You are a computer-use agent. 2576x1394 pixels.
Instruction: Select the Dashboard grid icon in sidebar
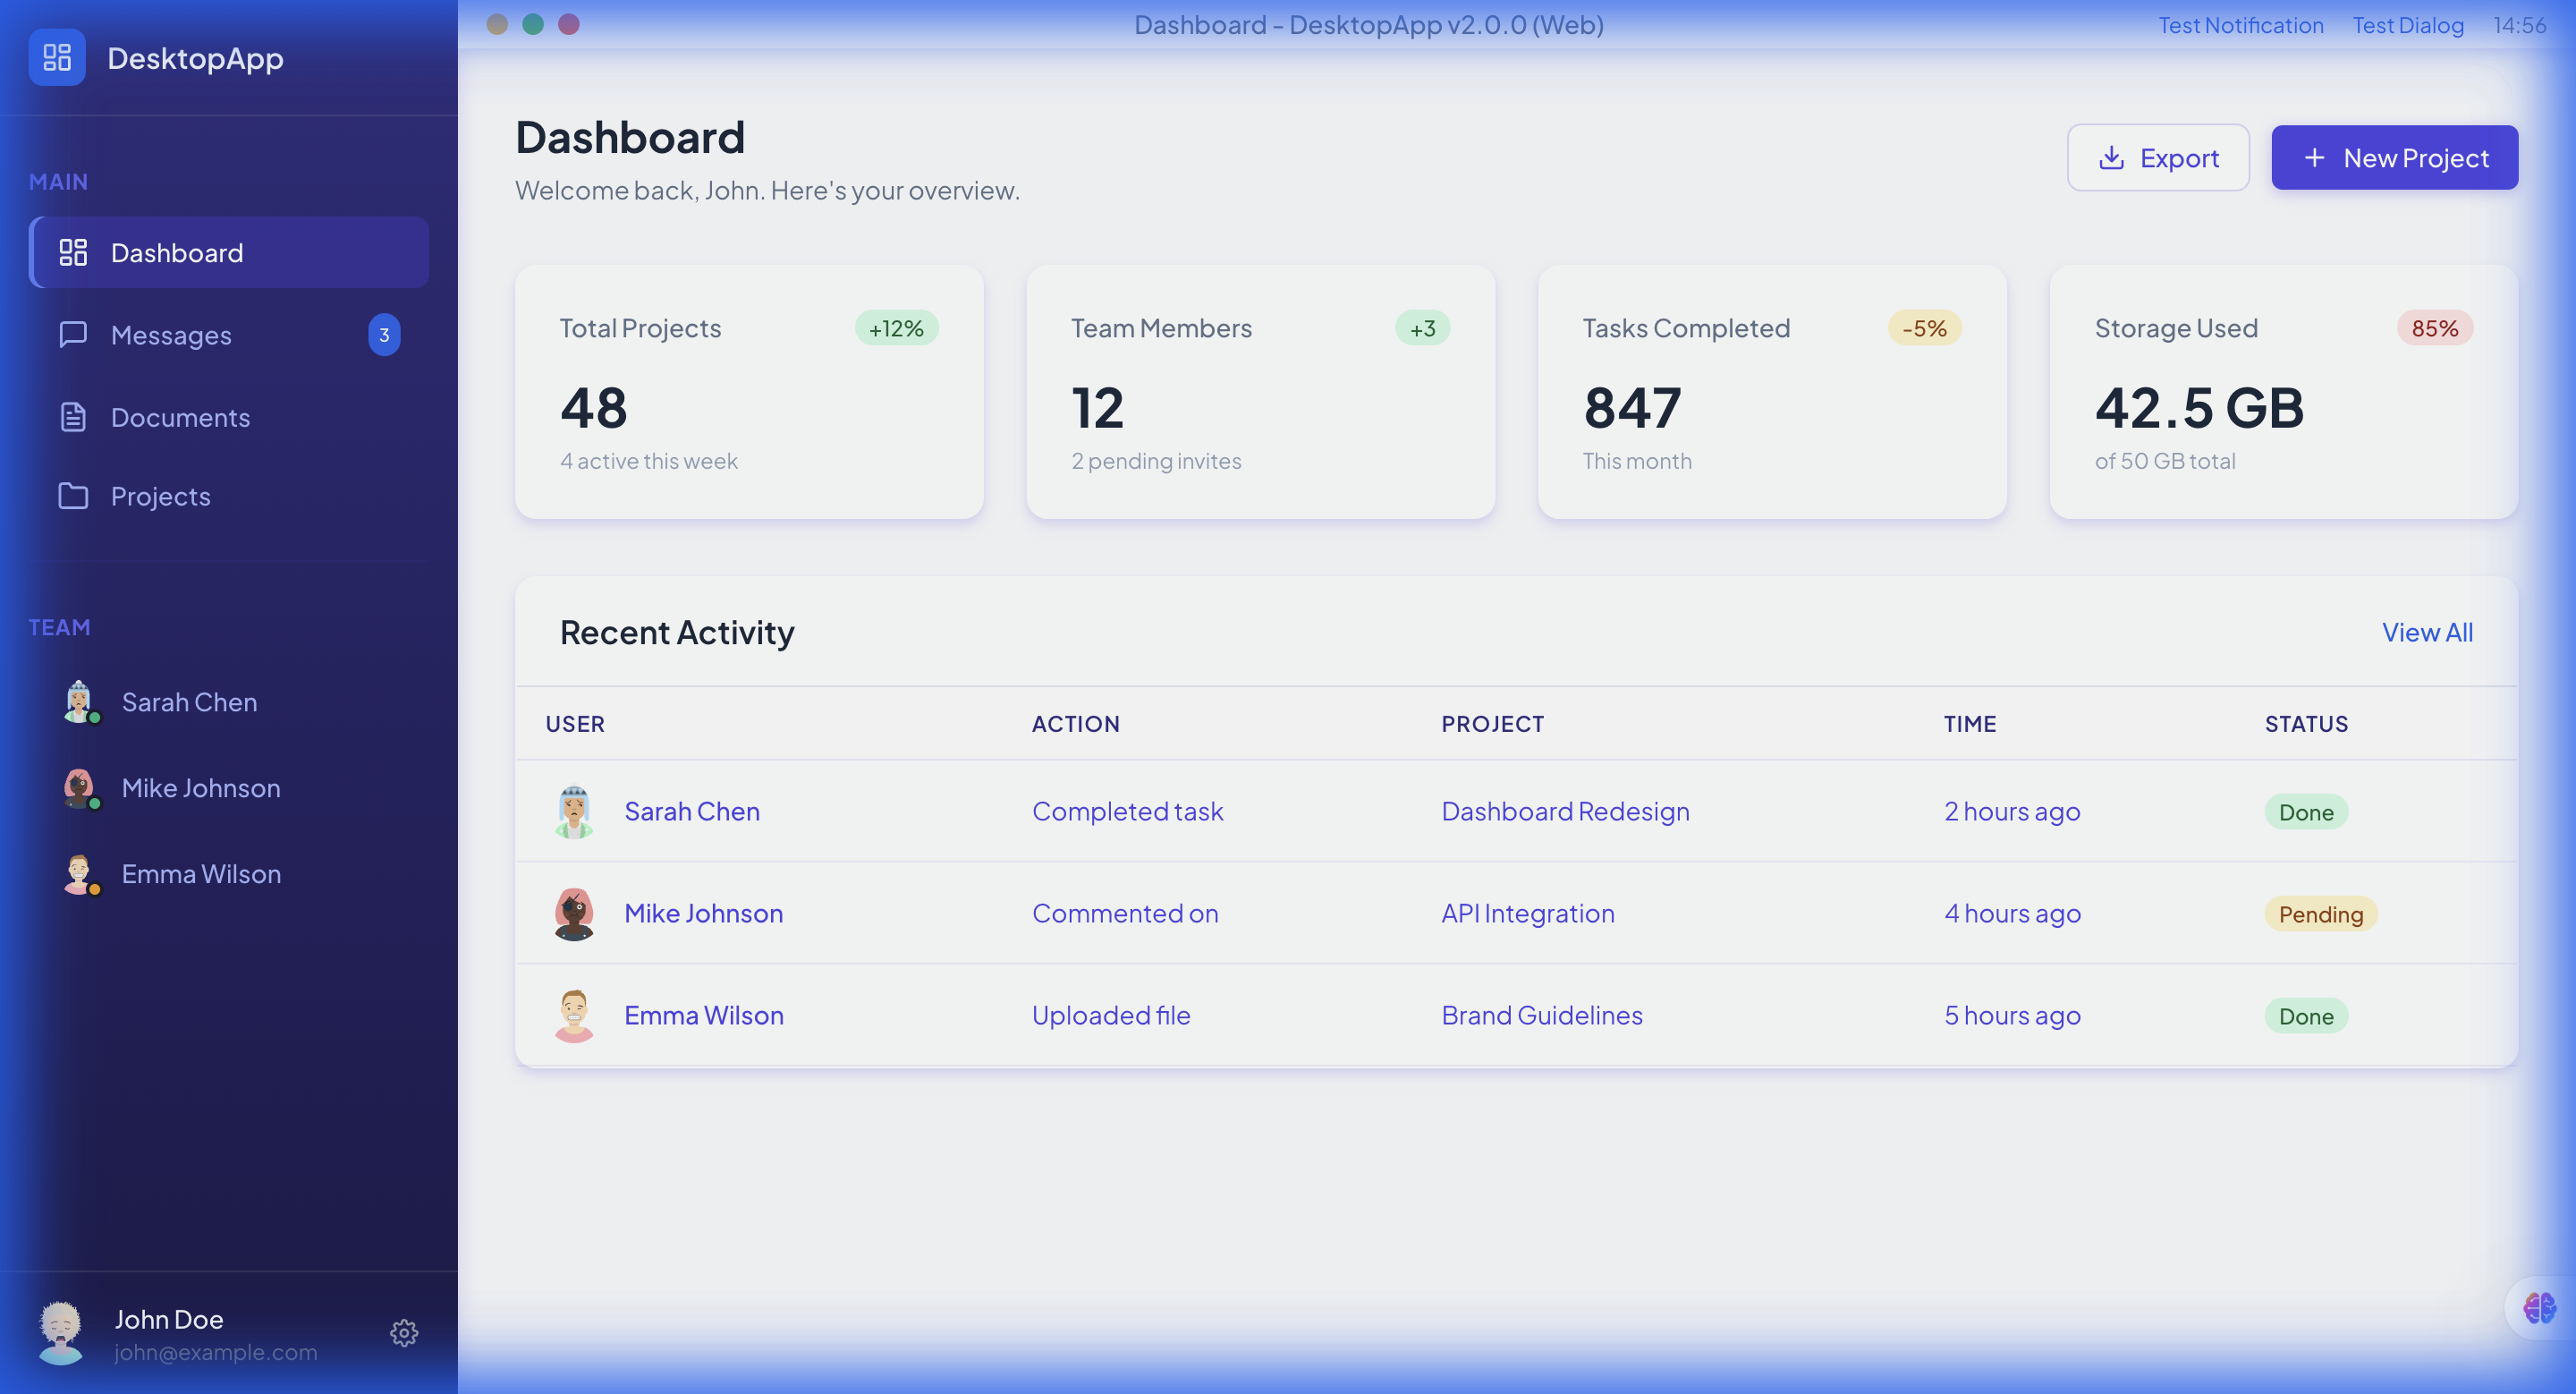tap(72, 252)
